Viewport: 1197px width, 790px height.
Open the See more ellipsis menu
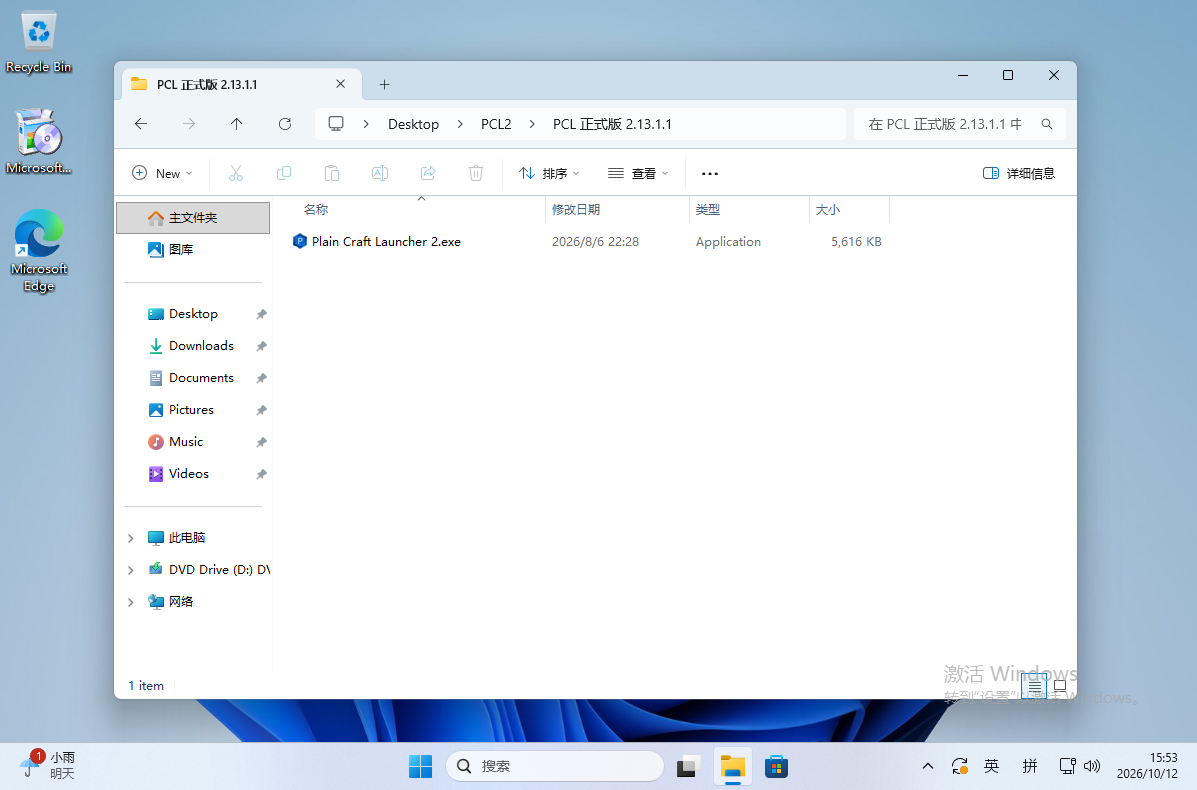[710, 173]
